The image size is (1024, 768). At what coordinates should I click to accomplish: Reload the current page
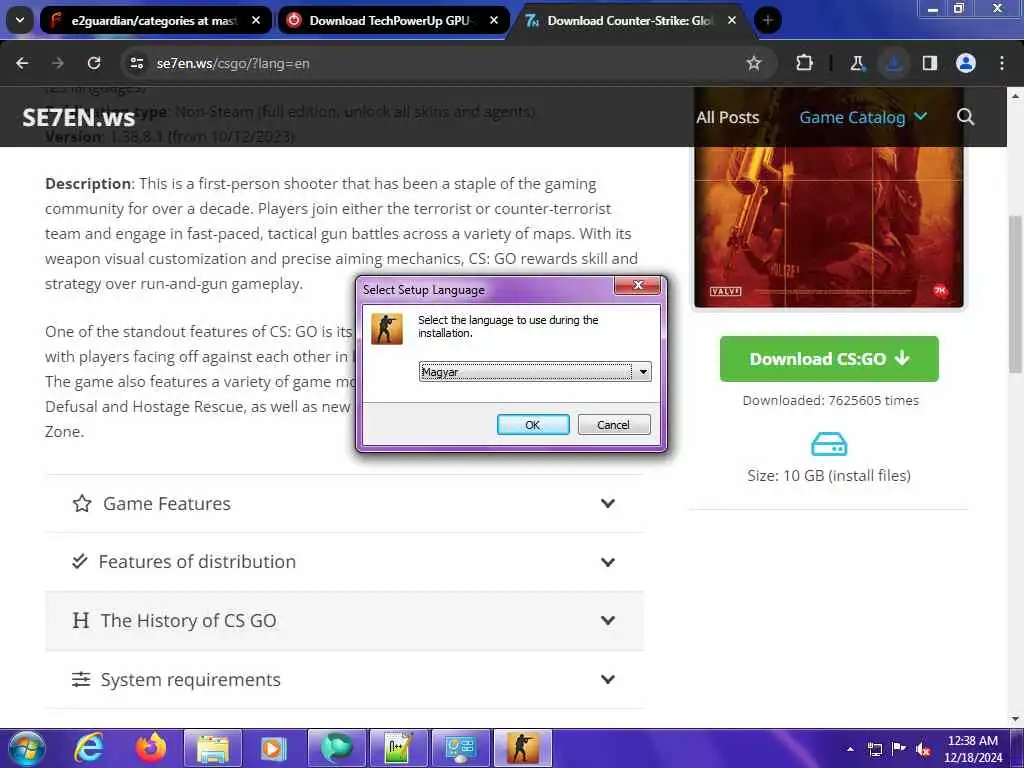(94, 63)
